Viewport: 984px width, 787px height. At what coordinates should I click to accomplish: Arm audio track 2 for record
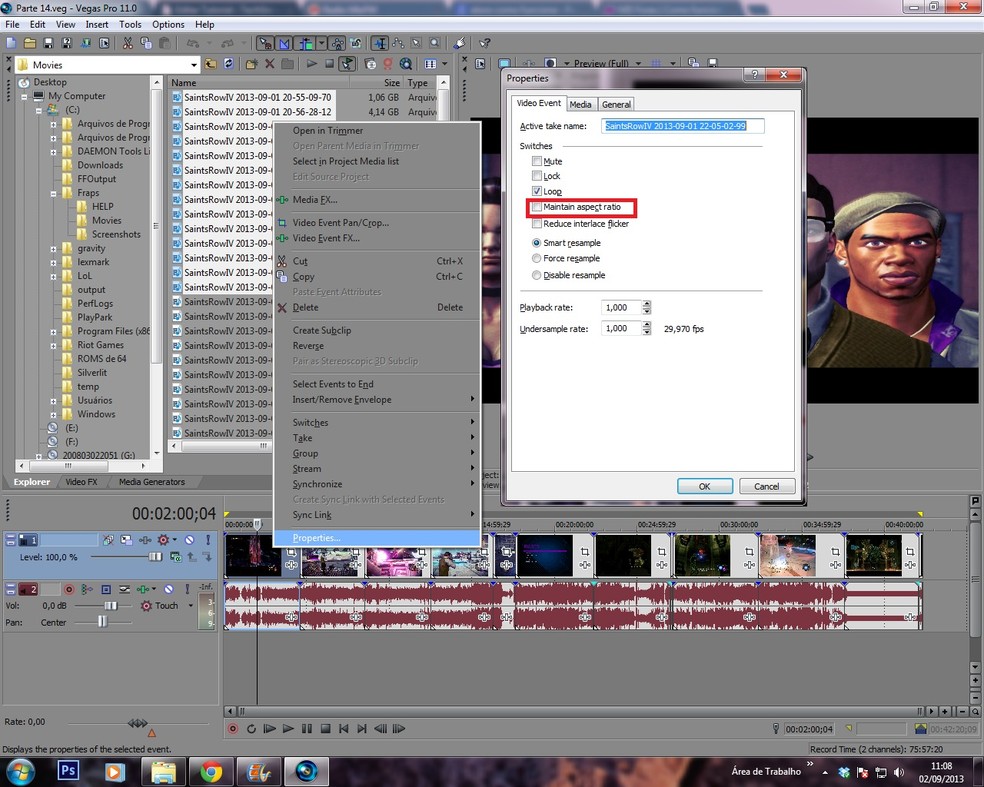coord(69,590)
